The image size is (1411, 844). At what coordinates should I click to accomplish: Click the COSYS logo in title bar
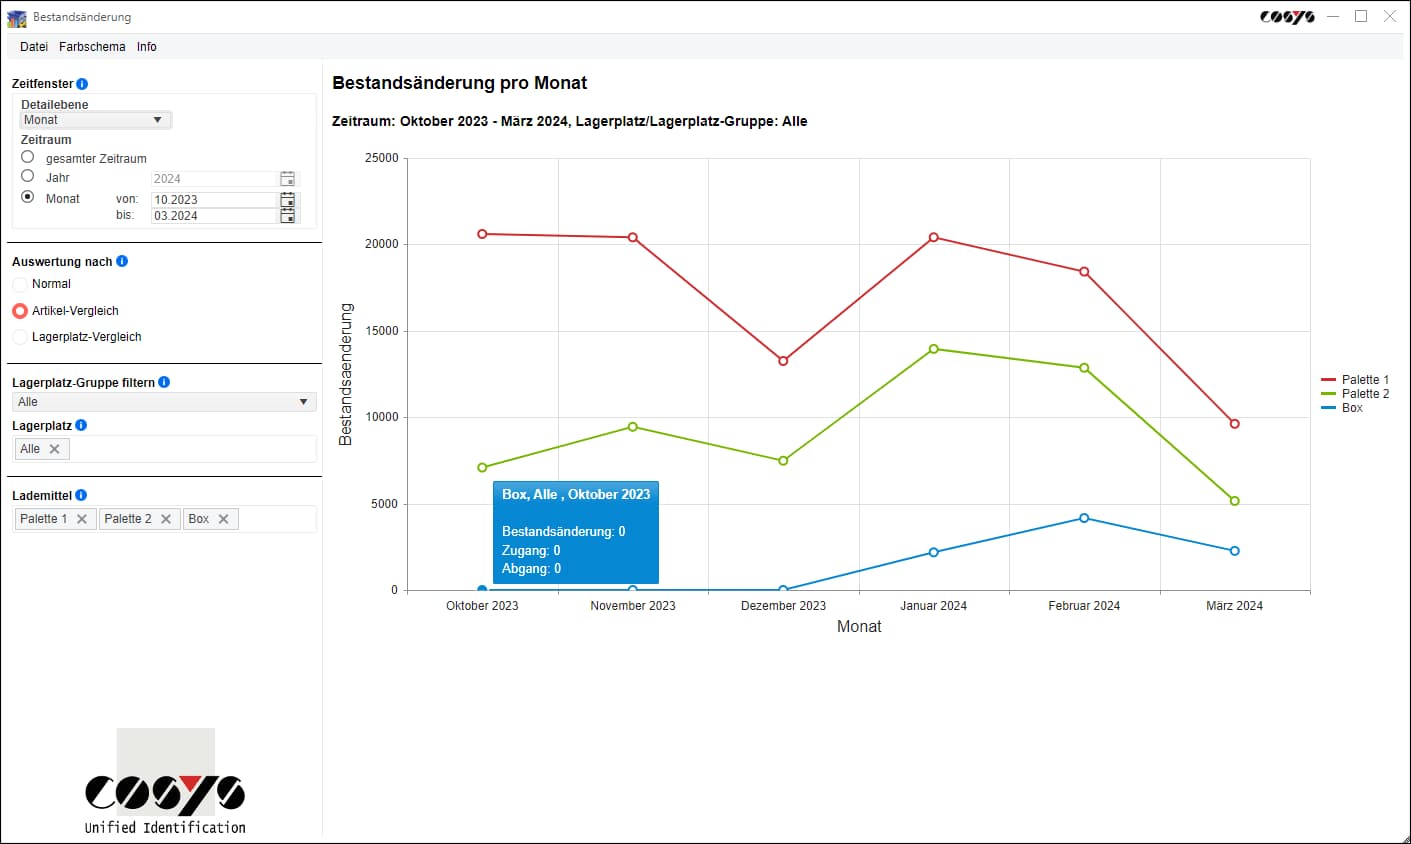tap(1287, 17)
